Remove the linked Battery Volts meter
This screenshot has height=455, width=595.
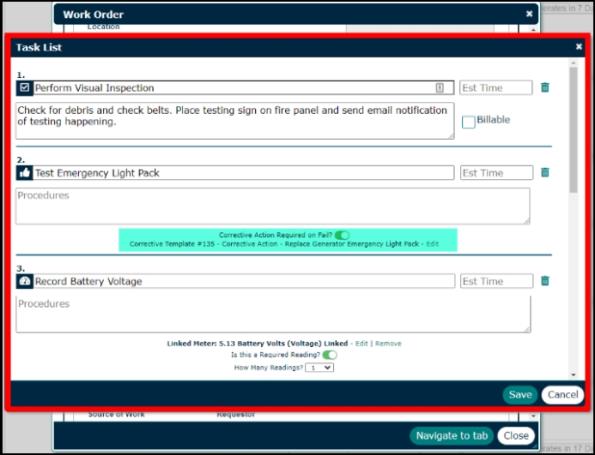point(388,344)
